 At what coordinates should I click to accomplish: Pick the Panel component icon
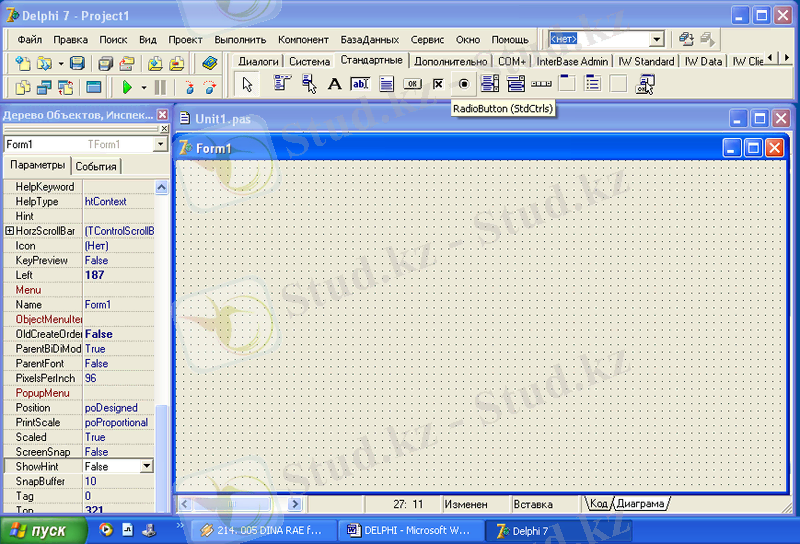coord(618,83)
